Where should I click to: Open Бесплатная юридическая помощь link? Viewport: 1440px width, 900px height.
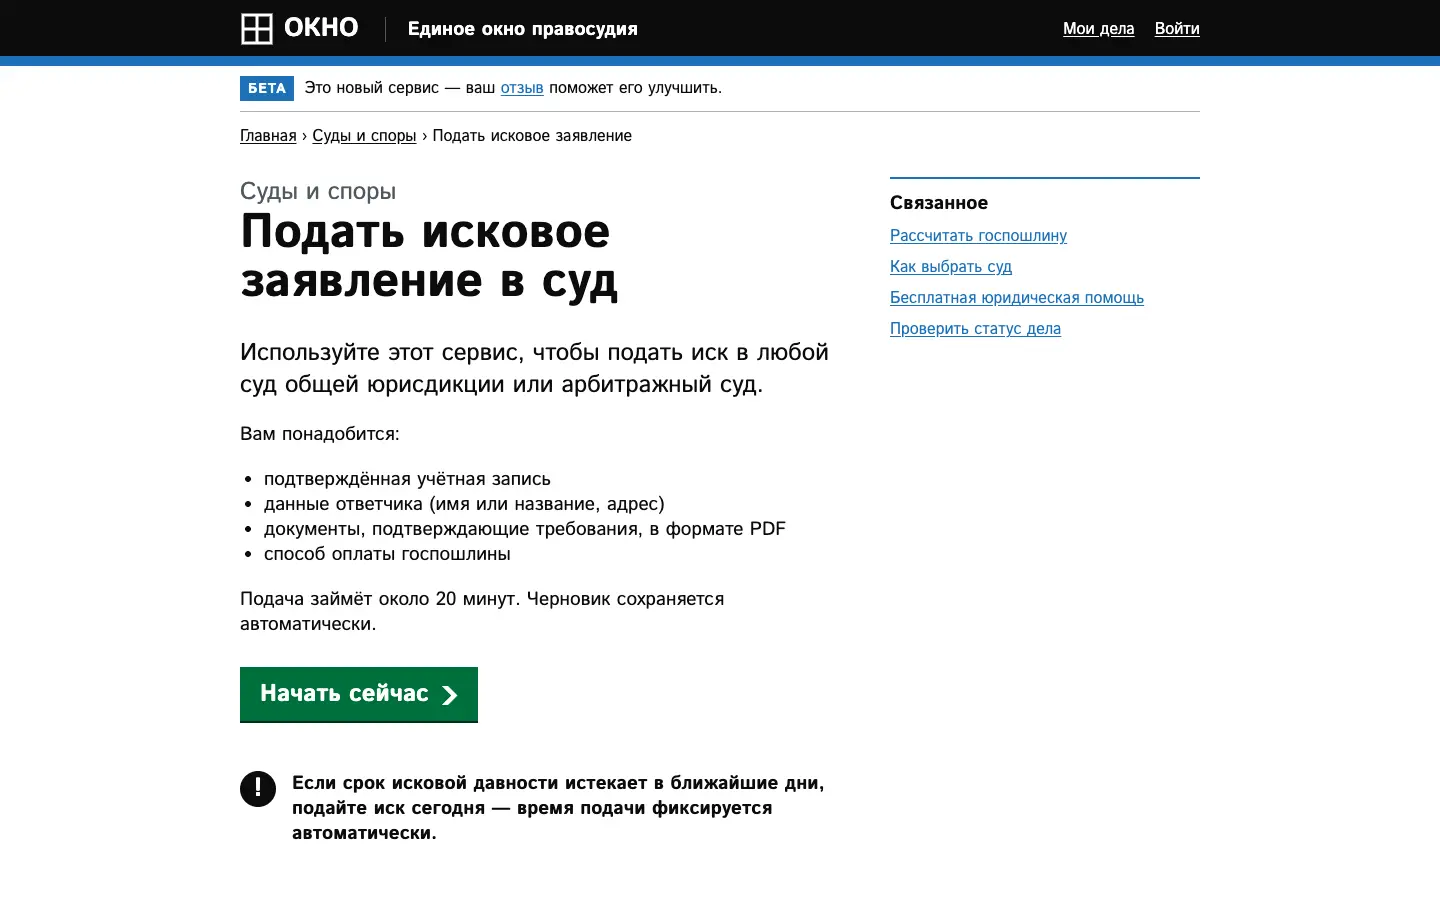[x=1017, y=298]
